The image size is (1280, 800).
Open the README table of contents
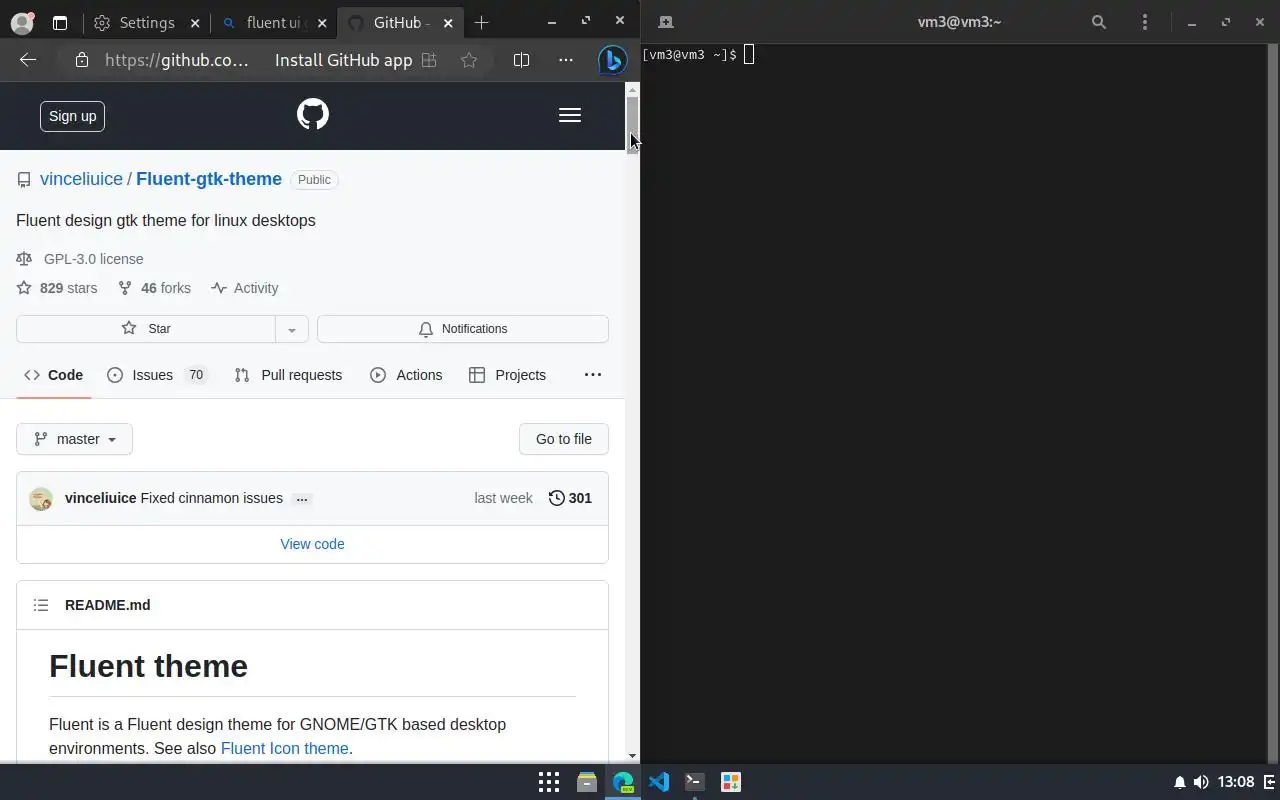coord(41,605)
